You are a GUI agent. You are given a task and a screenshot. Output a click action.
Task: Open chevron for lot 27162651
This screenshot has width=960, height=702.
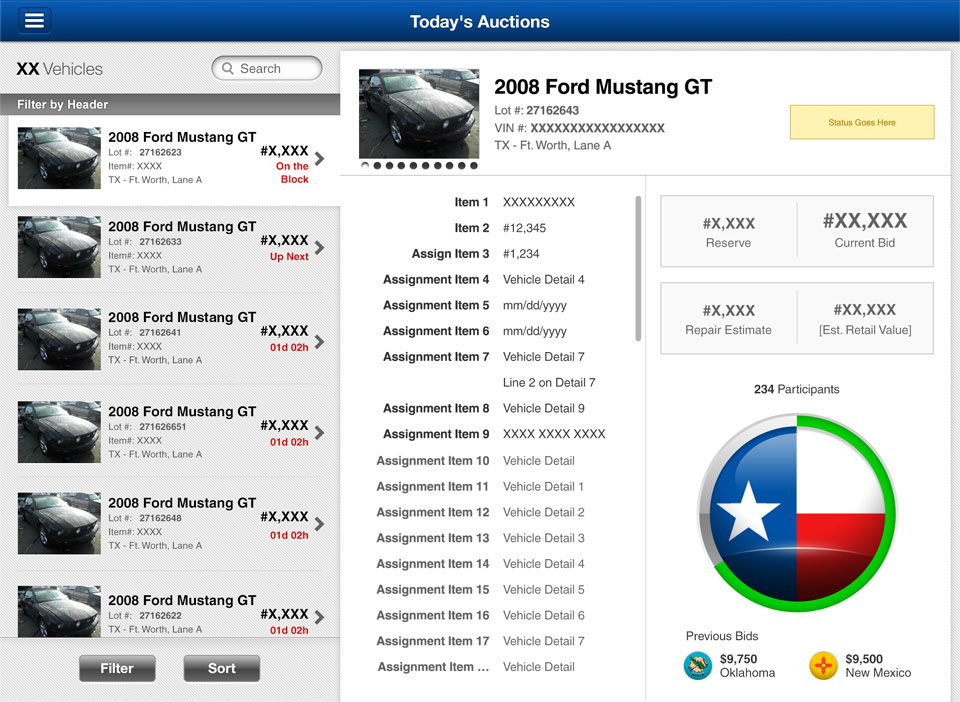click(319, 433)
